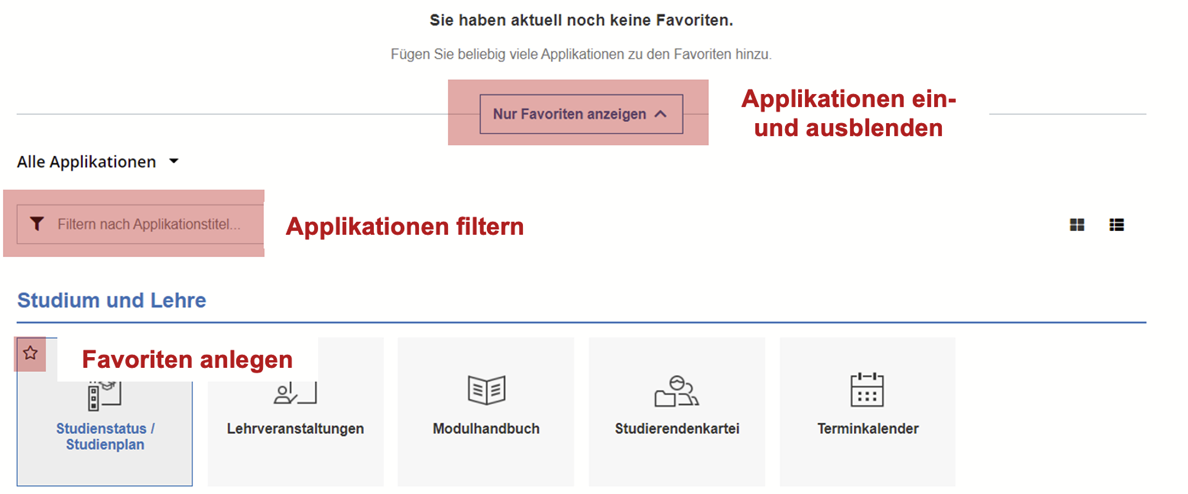
Task: Select the Modulhandbuch tile label
Action: point(486,429)
